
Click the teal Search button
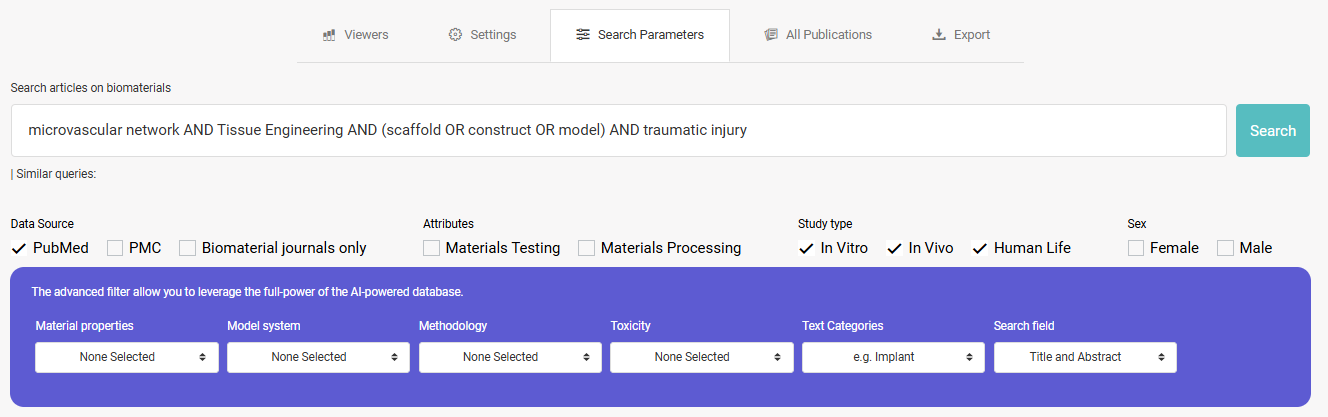coord(1273,131)
